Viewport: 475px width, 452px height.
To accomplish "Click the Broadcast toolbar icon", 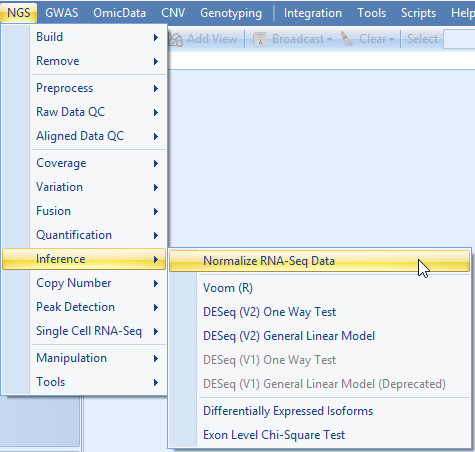I will click(260, 39).
